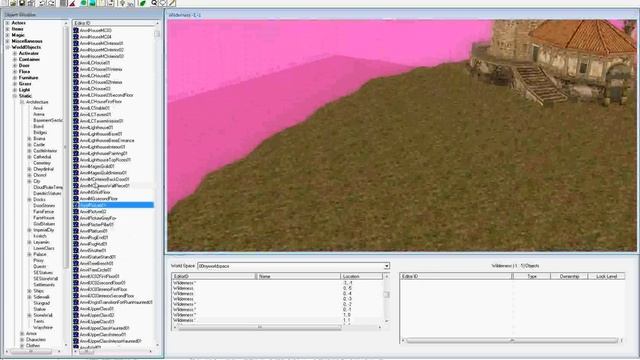Click the EditorID column in cell list
Screen dimensions: 640x360
pyautogui.click(x=214, y=276)
